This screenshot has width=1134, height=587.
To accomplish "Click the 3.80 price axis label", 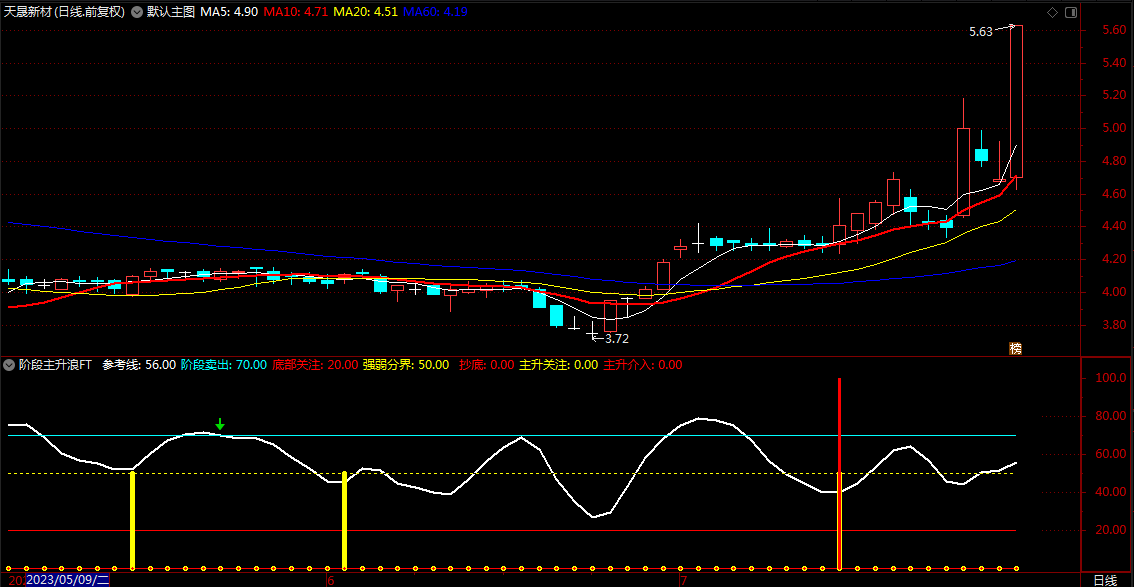I will (1114, 325).
